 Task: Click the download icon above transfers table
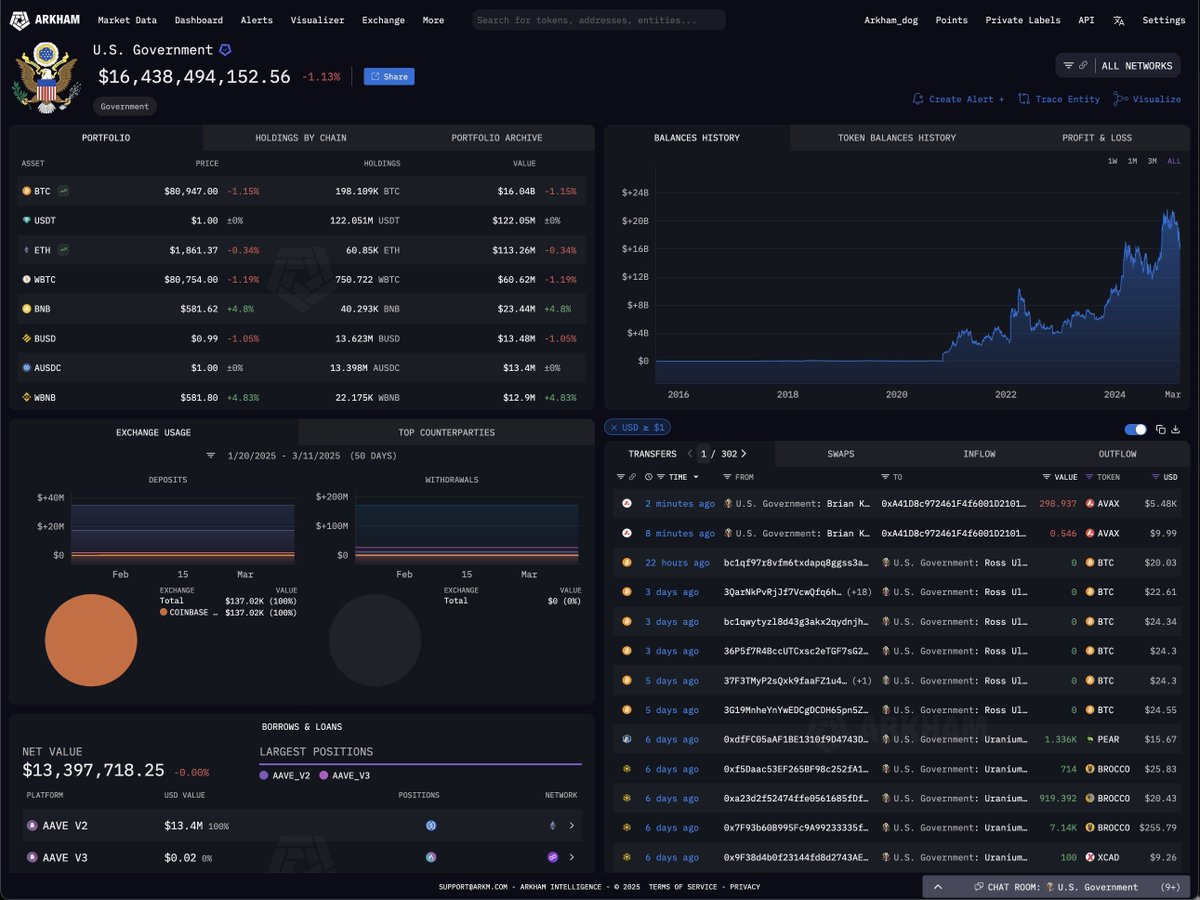click(1176, 429)
